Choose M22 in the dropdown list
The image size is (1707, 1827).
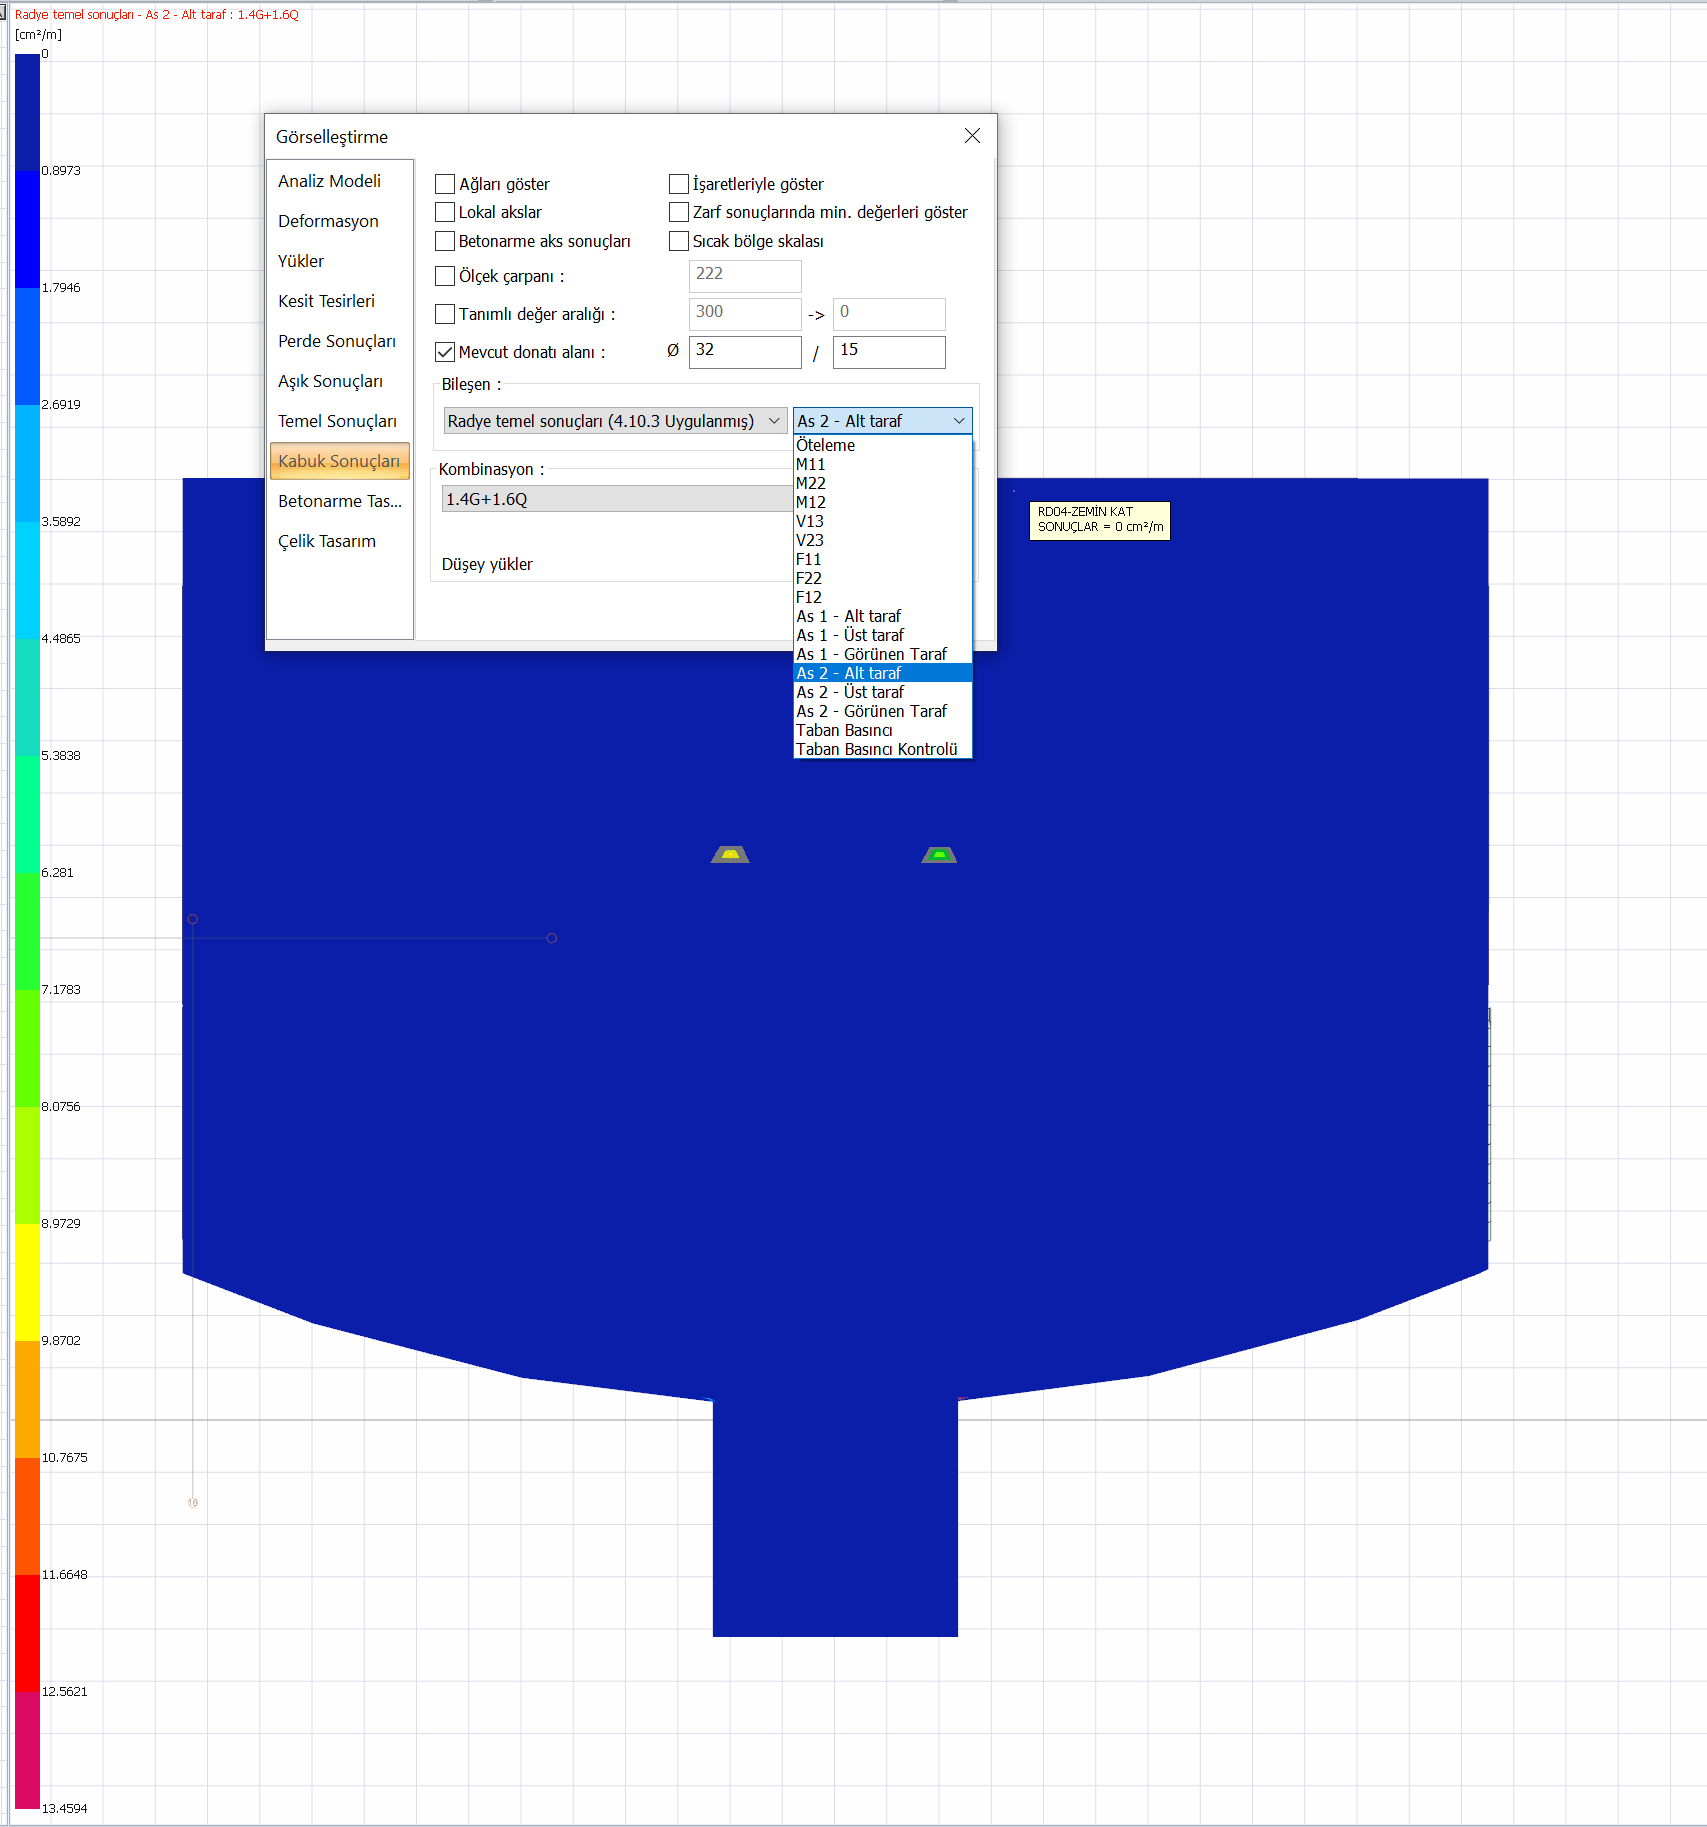coord(882,483)
